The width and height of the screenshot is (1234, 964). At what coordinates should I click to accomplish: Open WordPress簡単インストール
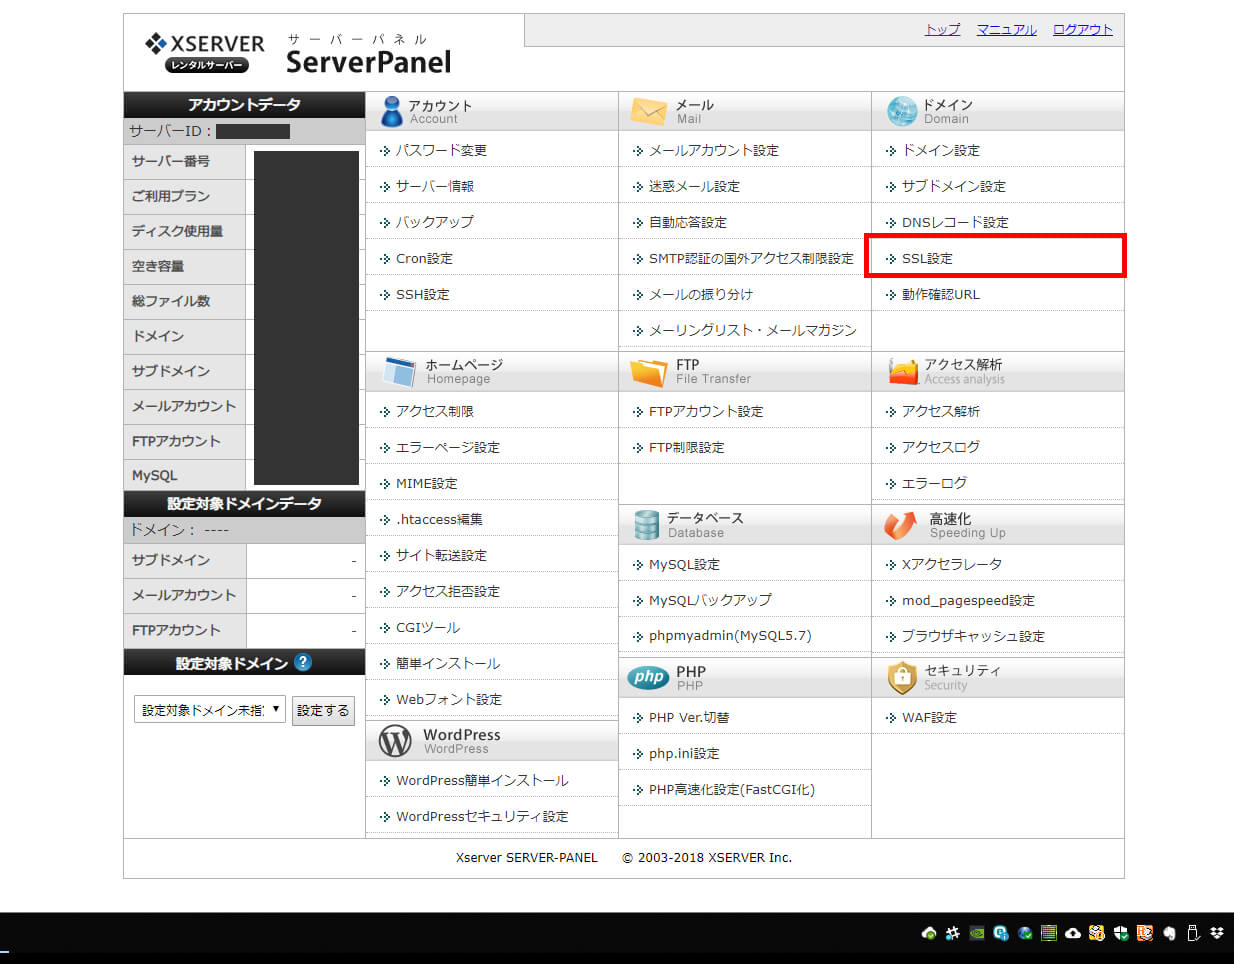pos(482,780)
